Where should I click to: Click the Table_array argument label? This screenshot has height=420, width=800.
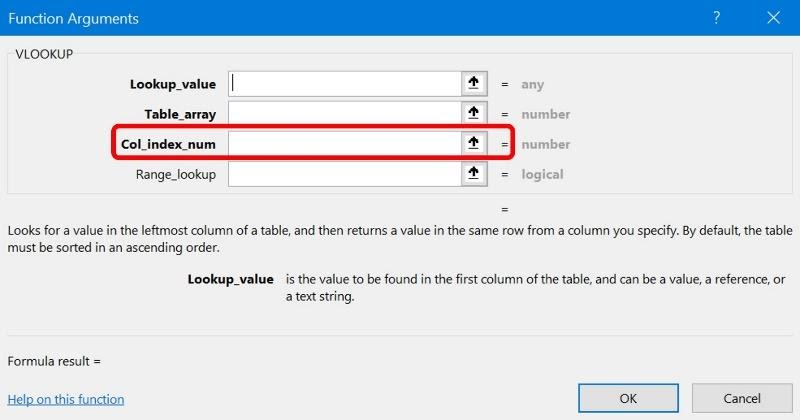pos(179,115)
